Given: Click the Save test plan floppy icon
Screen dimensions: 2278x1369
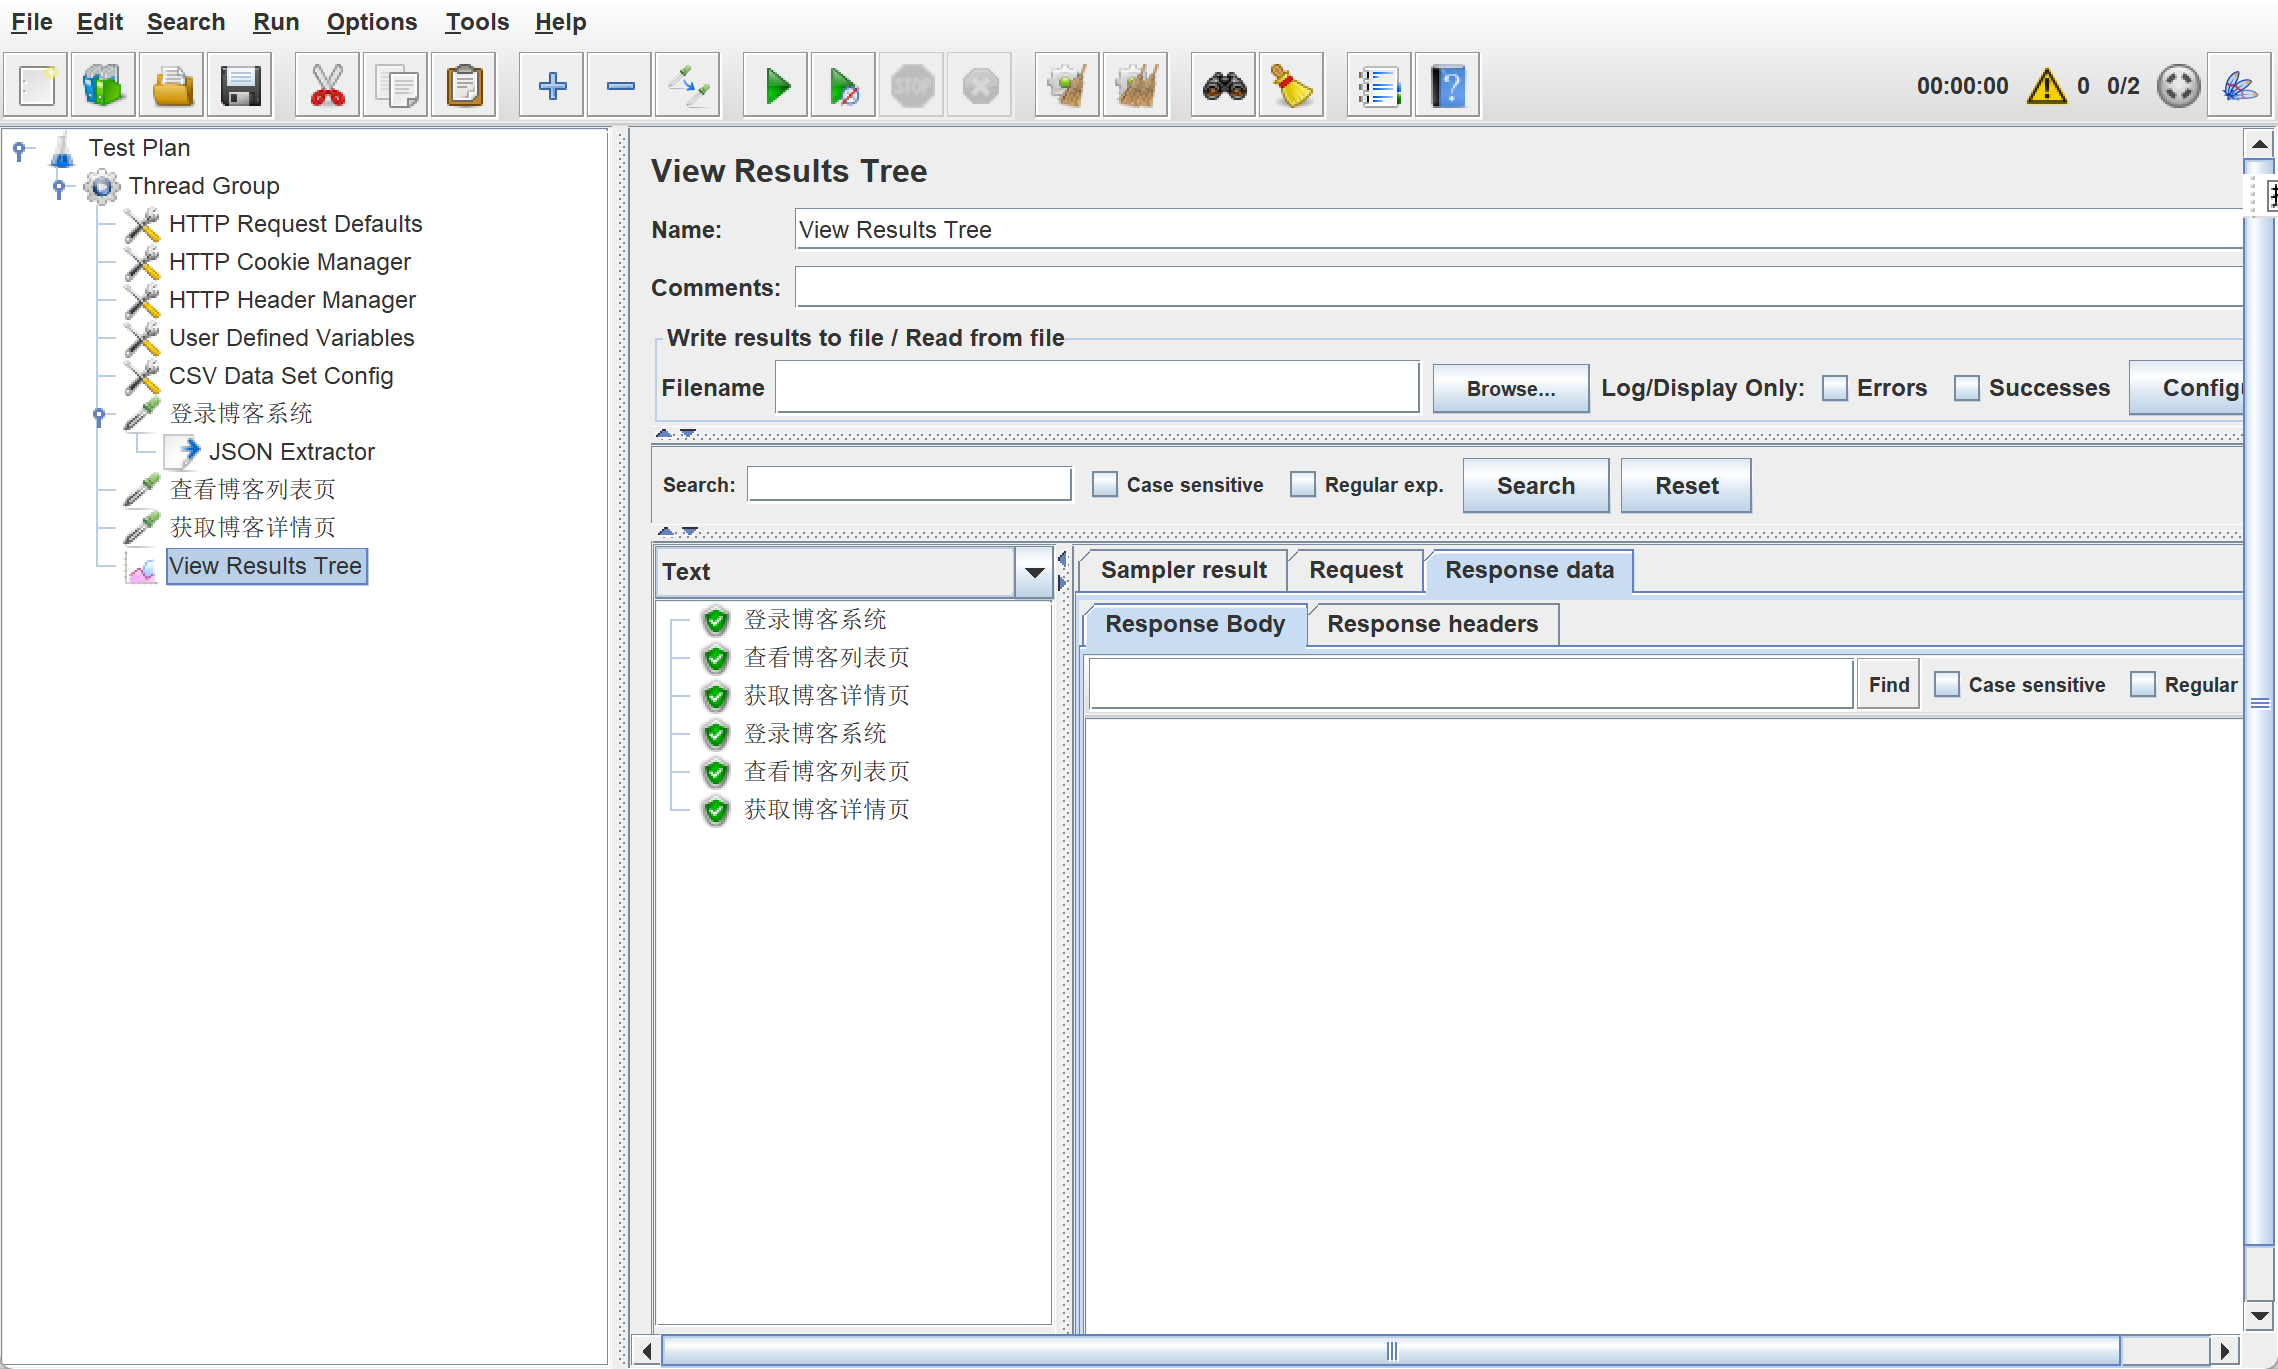Looking at the screenshot, I should (240, 86).
